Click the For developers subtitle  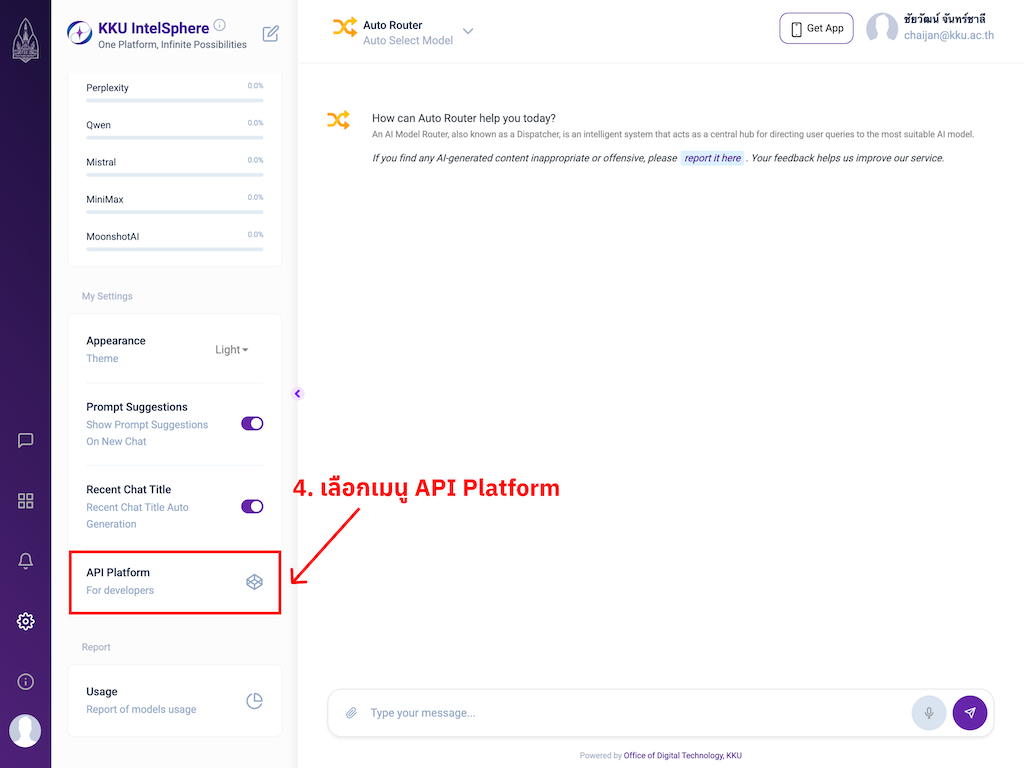pyautogui.click(x=120, y=590)
